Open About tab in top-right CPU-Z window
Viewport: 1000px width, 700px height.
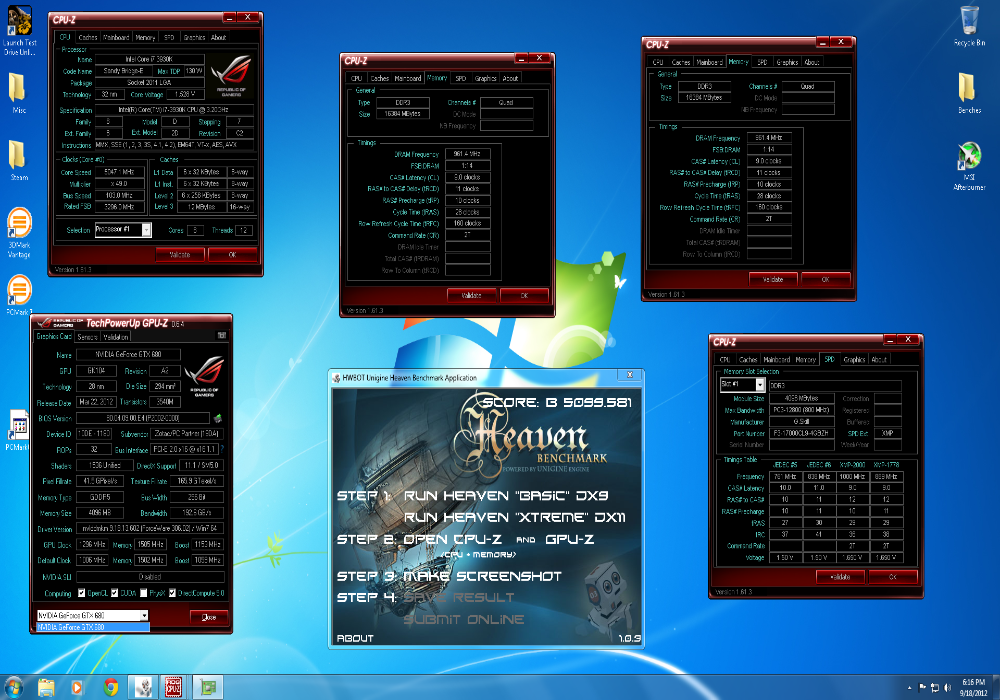pyautogui.click(x=812, y=62)
